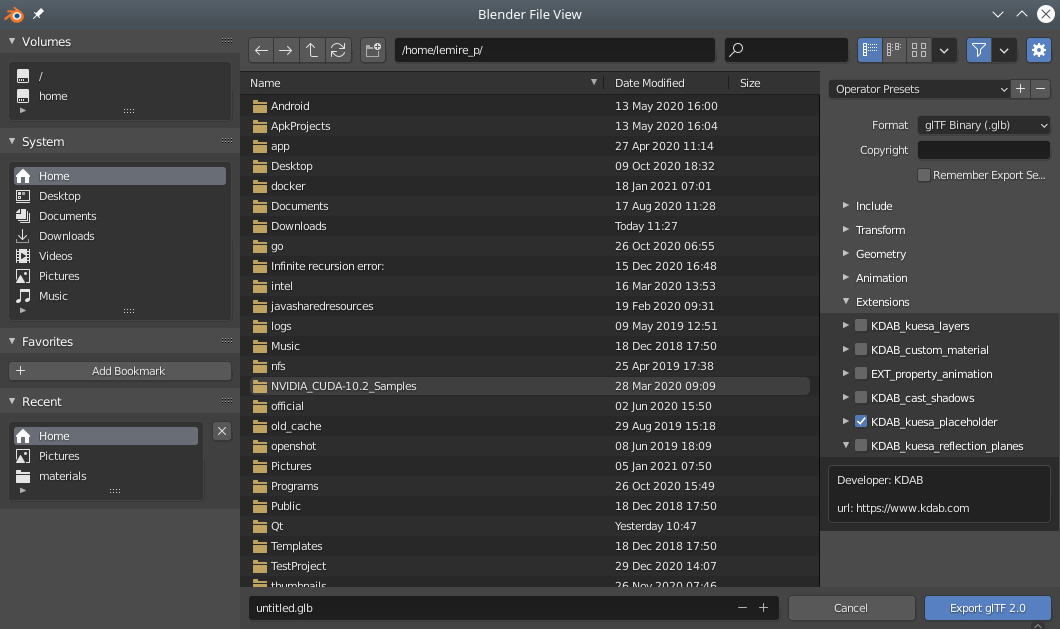Enable KDAB_kuesa_layers extension
This screenshot has width=1060, height=629.
(861, 325)
